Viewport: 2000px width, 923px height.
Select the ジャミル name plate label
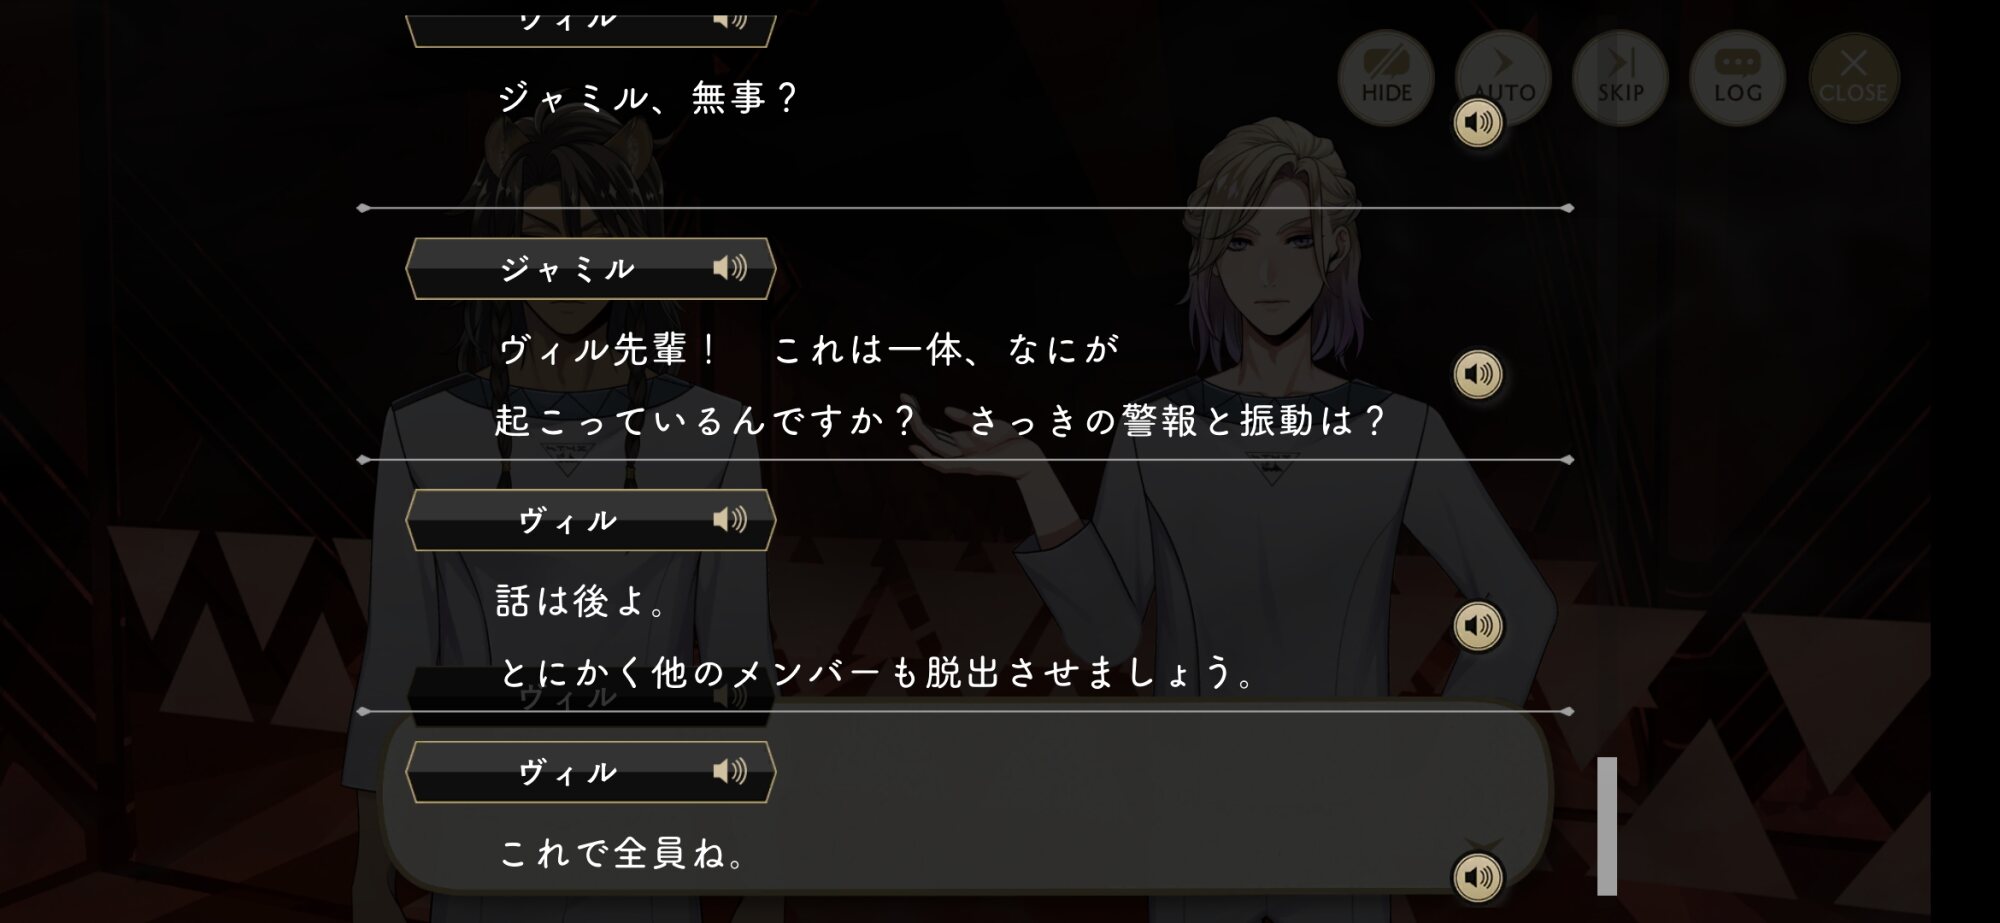(567, 268)
